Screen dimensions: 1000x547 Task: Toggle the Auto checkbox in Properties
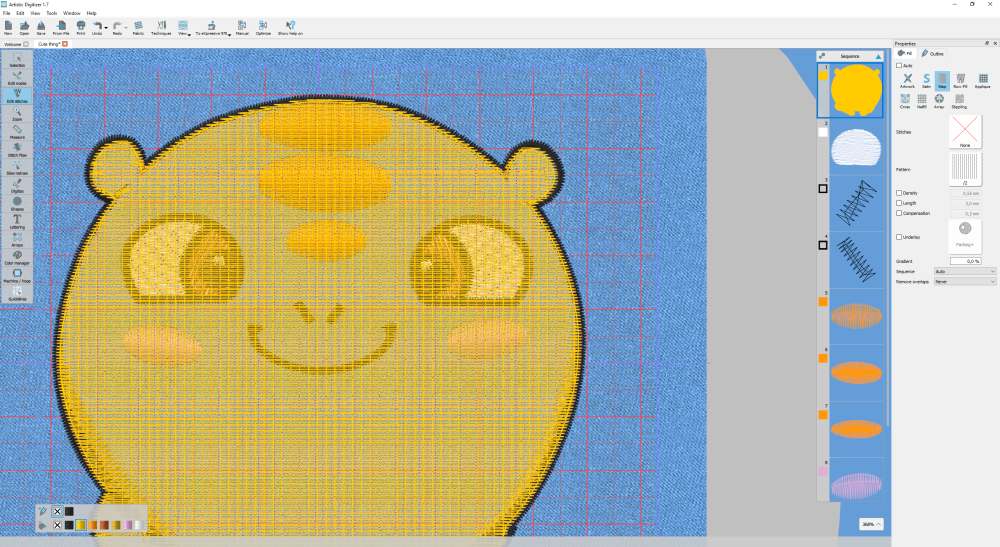tap(900, 66)
